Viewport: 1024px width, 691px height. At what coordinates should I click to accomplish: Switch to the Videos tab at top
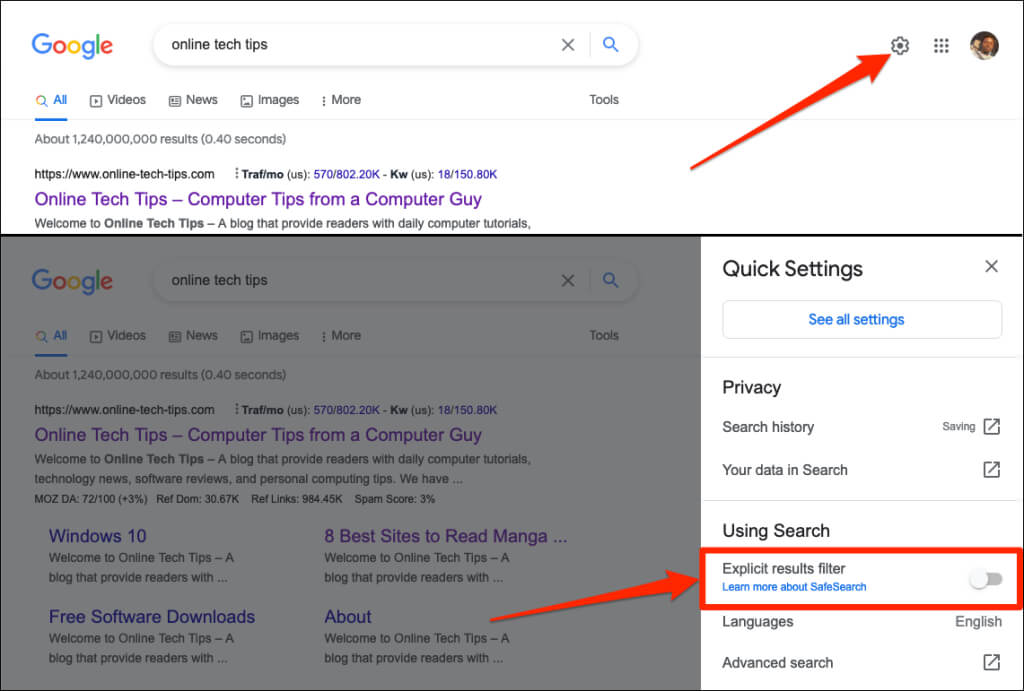tap(118, 100)
